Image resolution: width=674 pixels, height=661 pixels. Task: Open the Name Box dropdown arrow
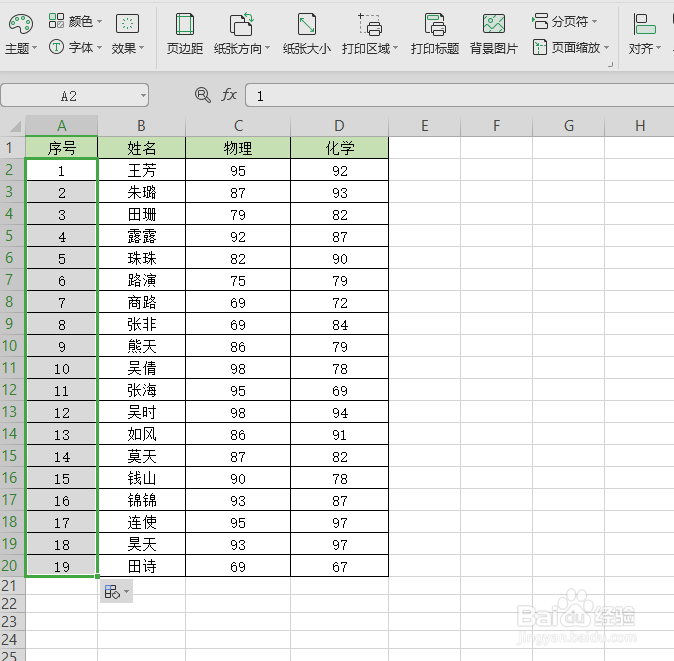tap(143, 95)
